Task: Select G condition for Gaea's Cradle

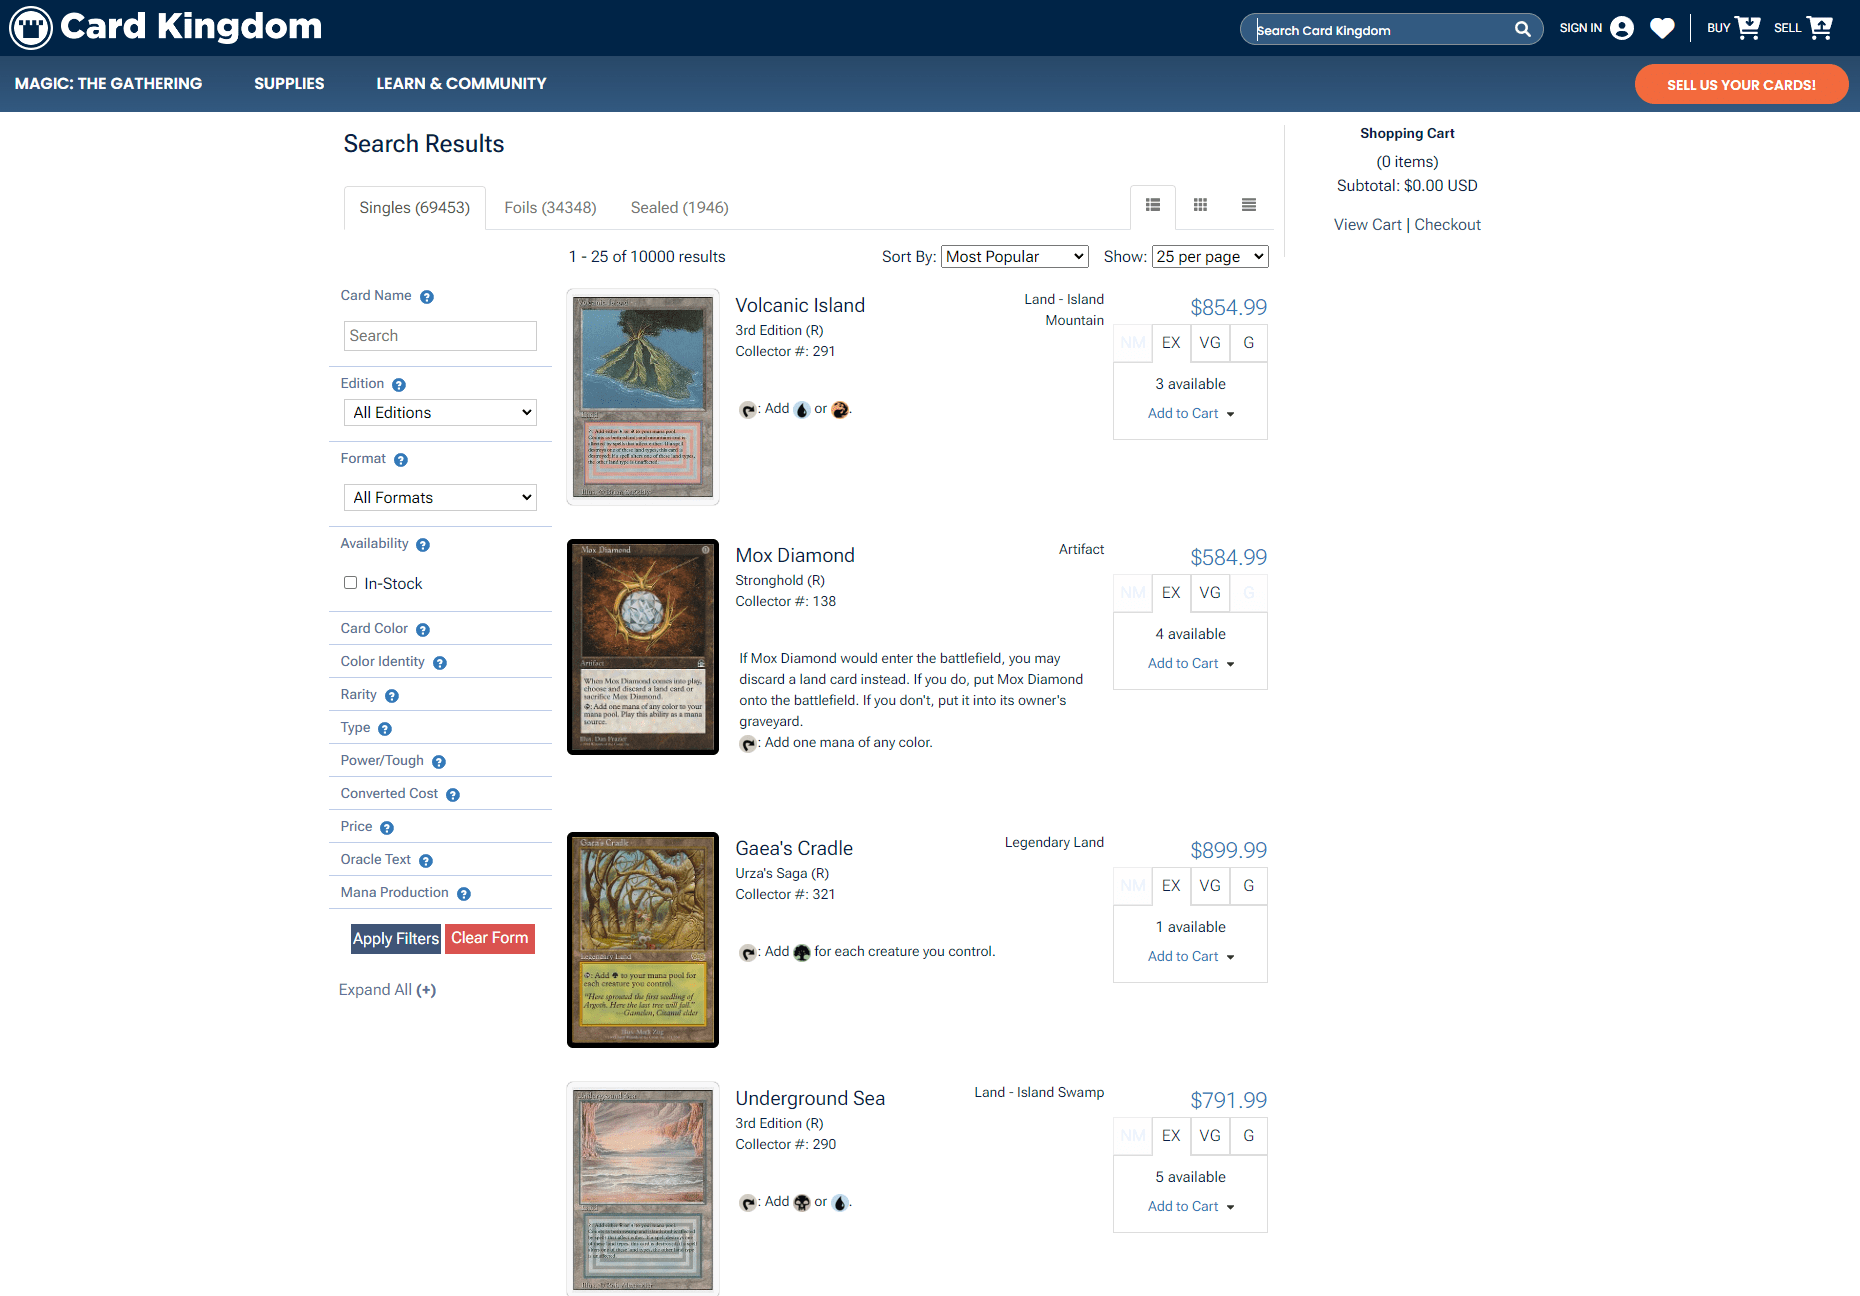Action: pyautogui.click(x=1249, y=886)
